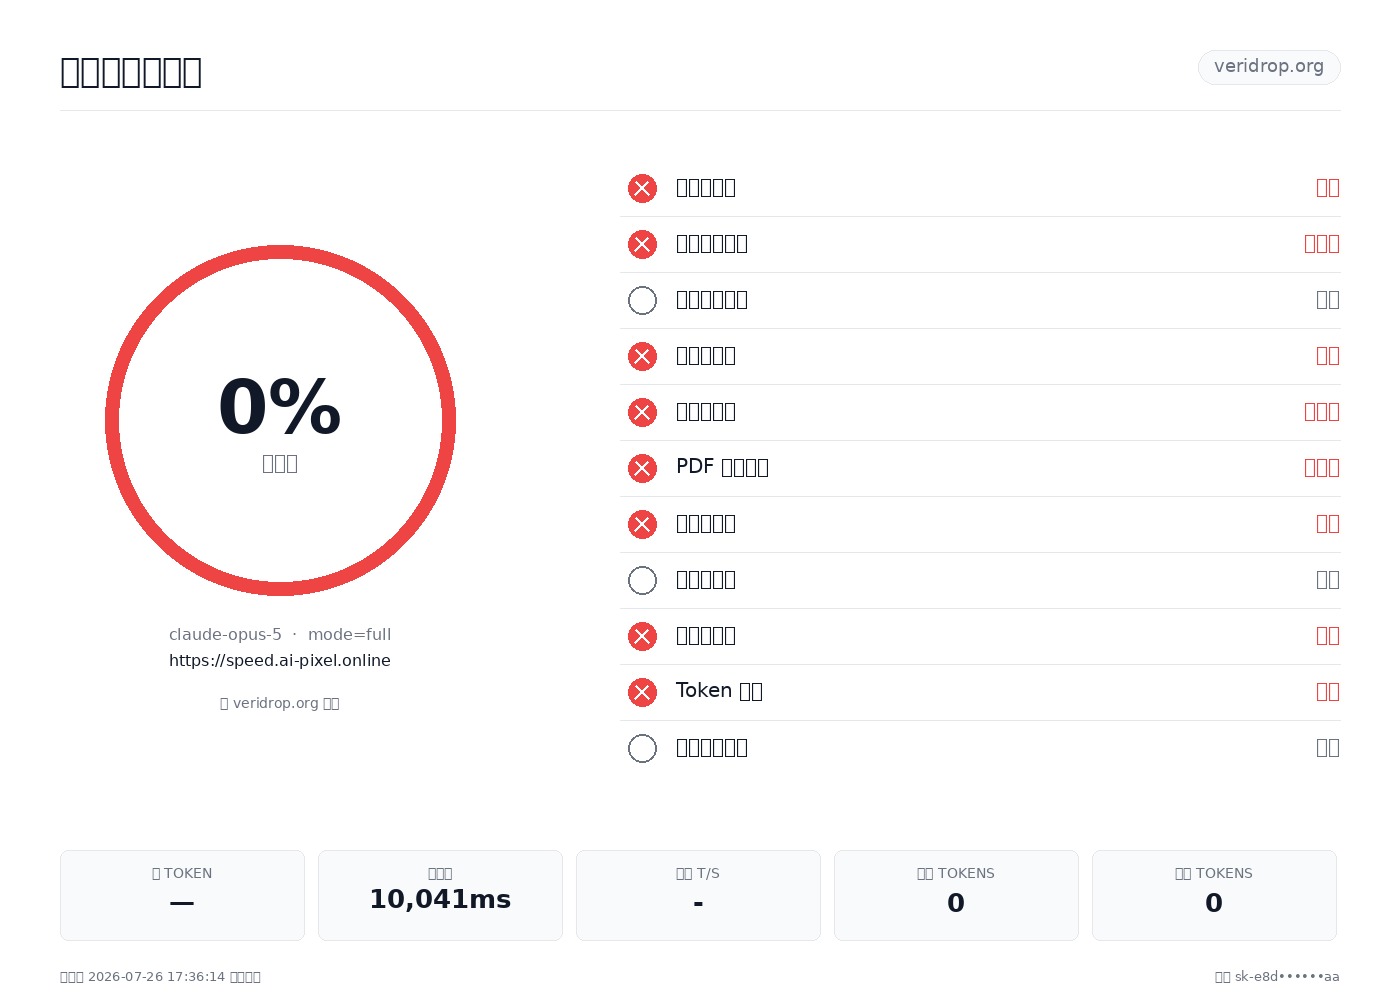Open the https://speed.ai-pixel.online link

pyautogui.click(x=280, y=660)
